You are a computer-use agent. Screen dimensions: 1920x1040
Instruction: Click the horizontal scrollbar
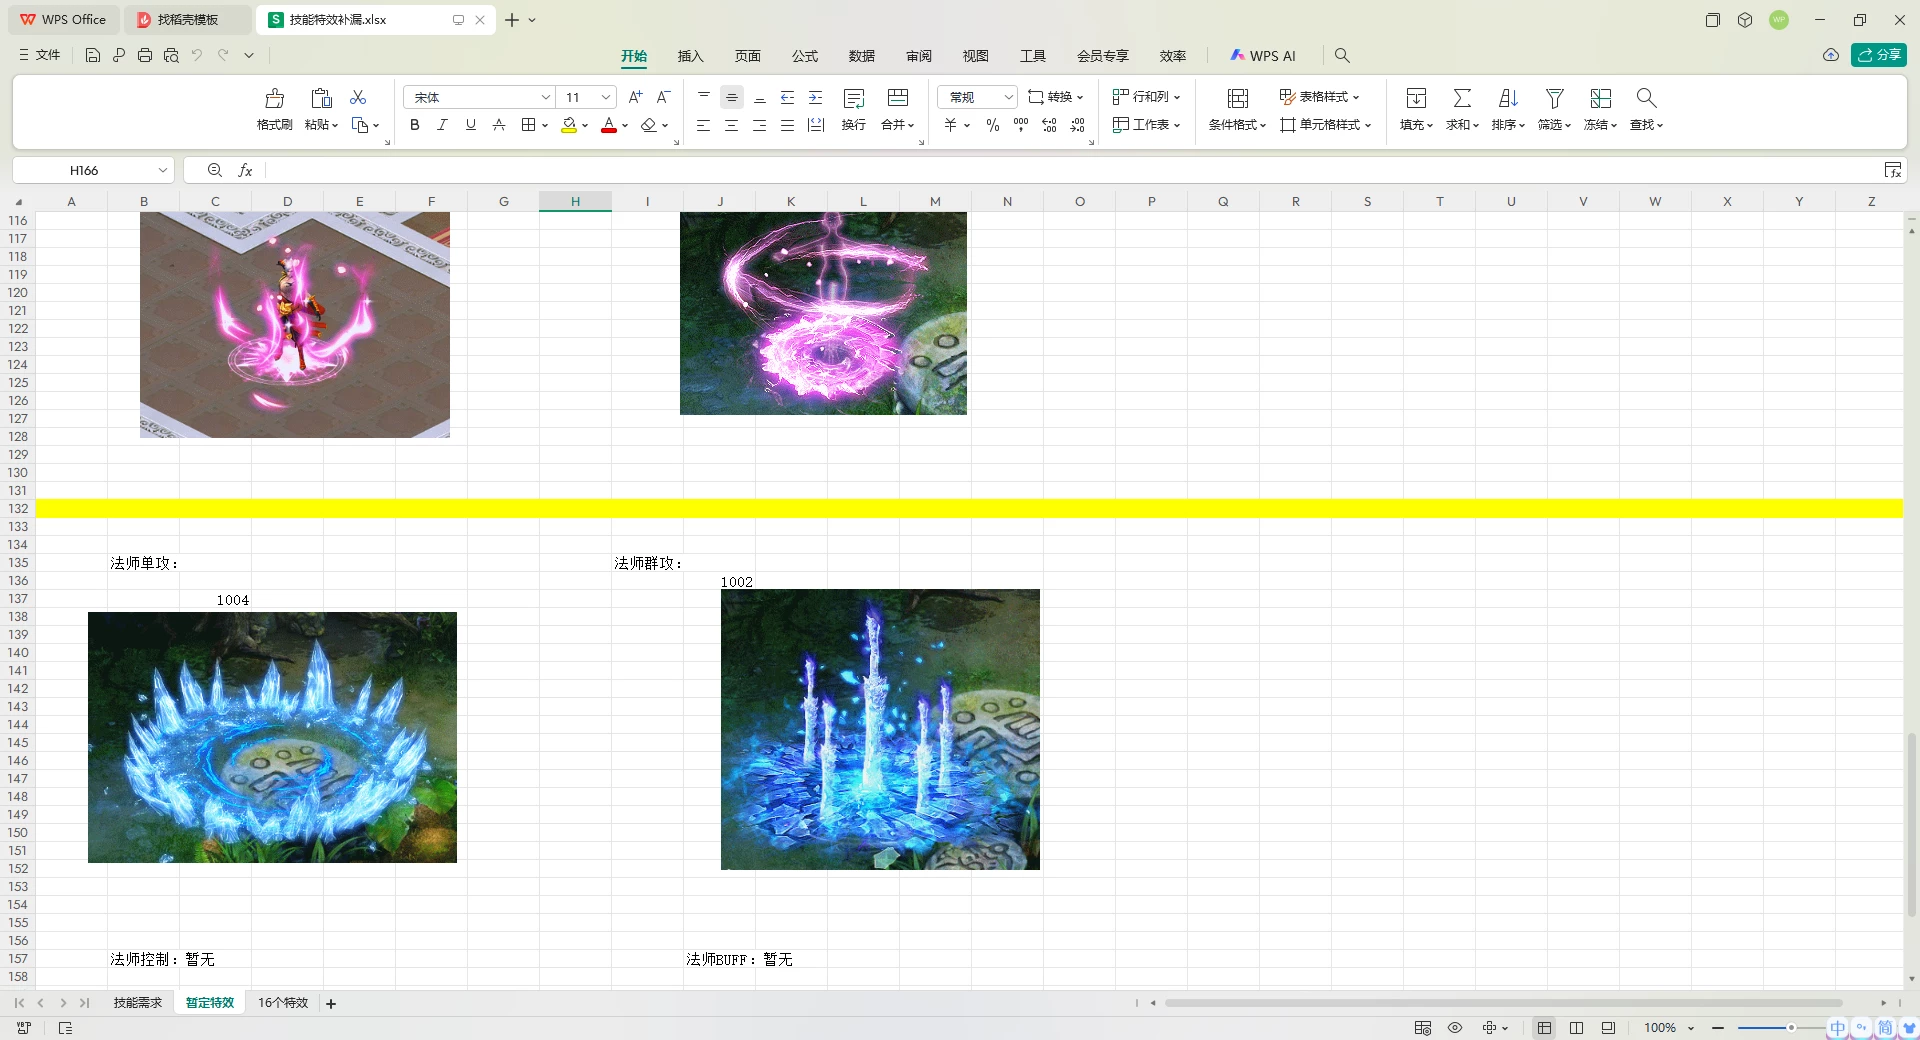coord(1503,1003)
